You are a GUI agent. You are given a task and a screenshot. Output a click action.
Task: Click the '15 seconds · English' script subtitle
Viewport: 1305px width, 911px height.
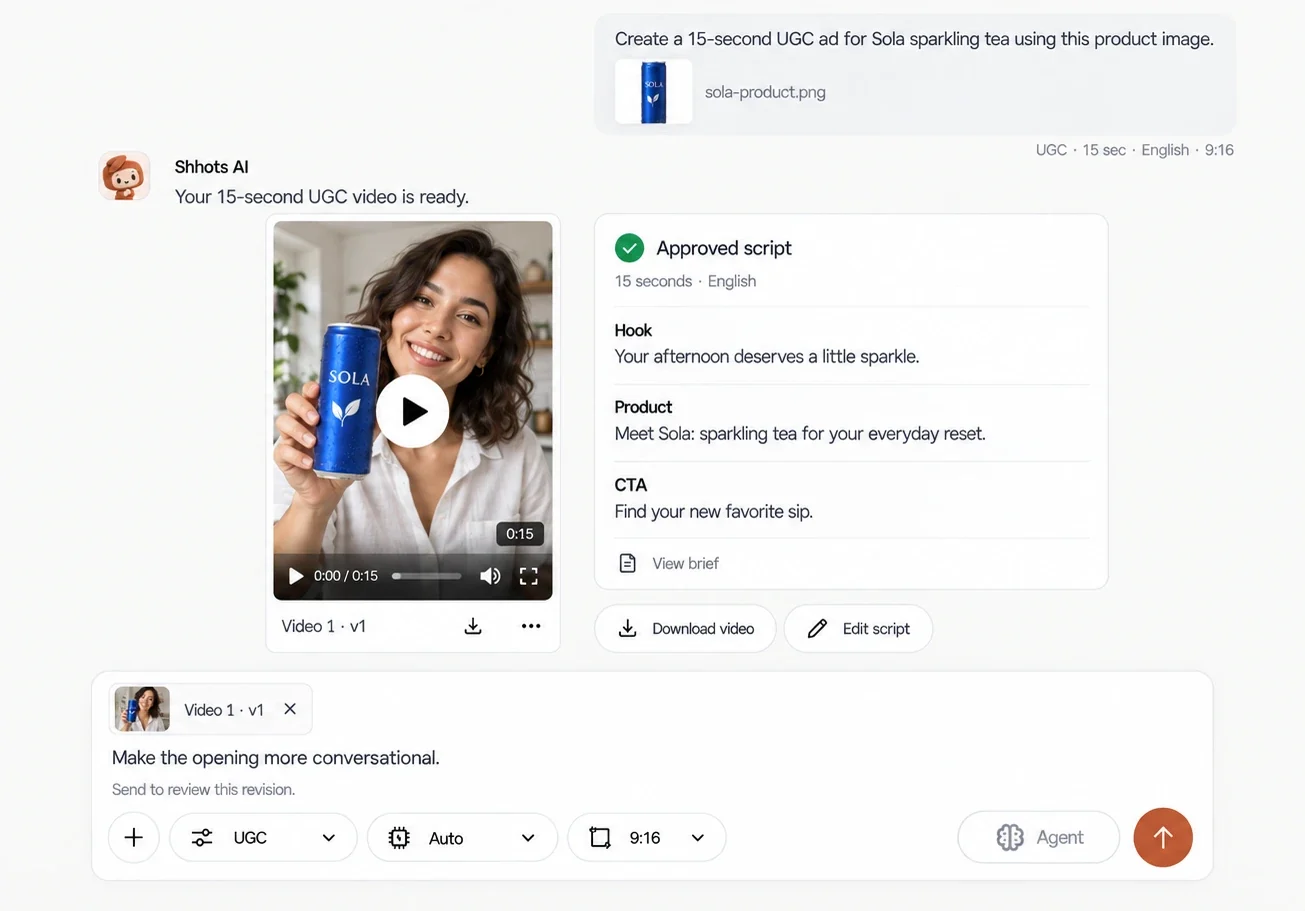point(685,281)
